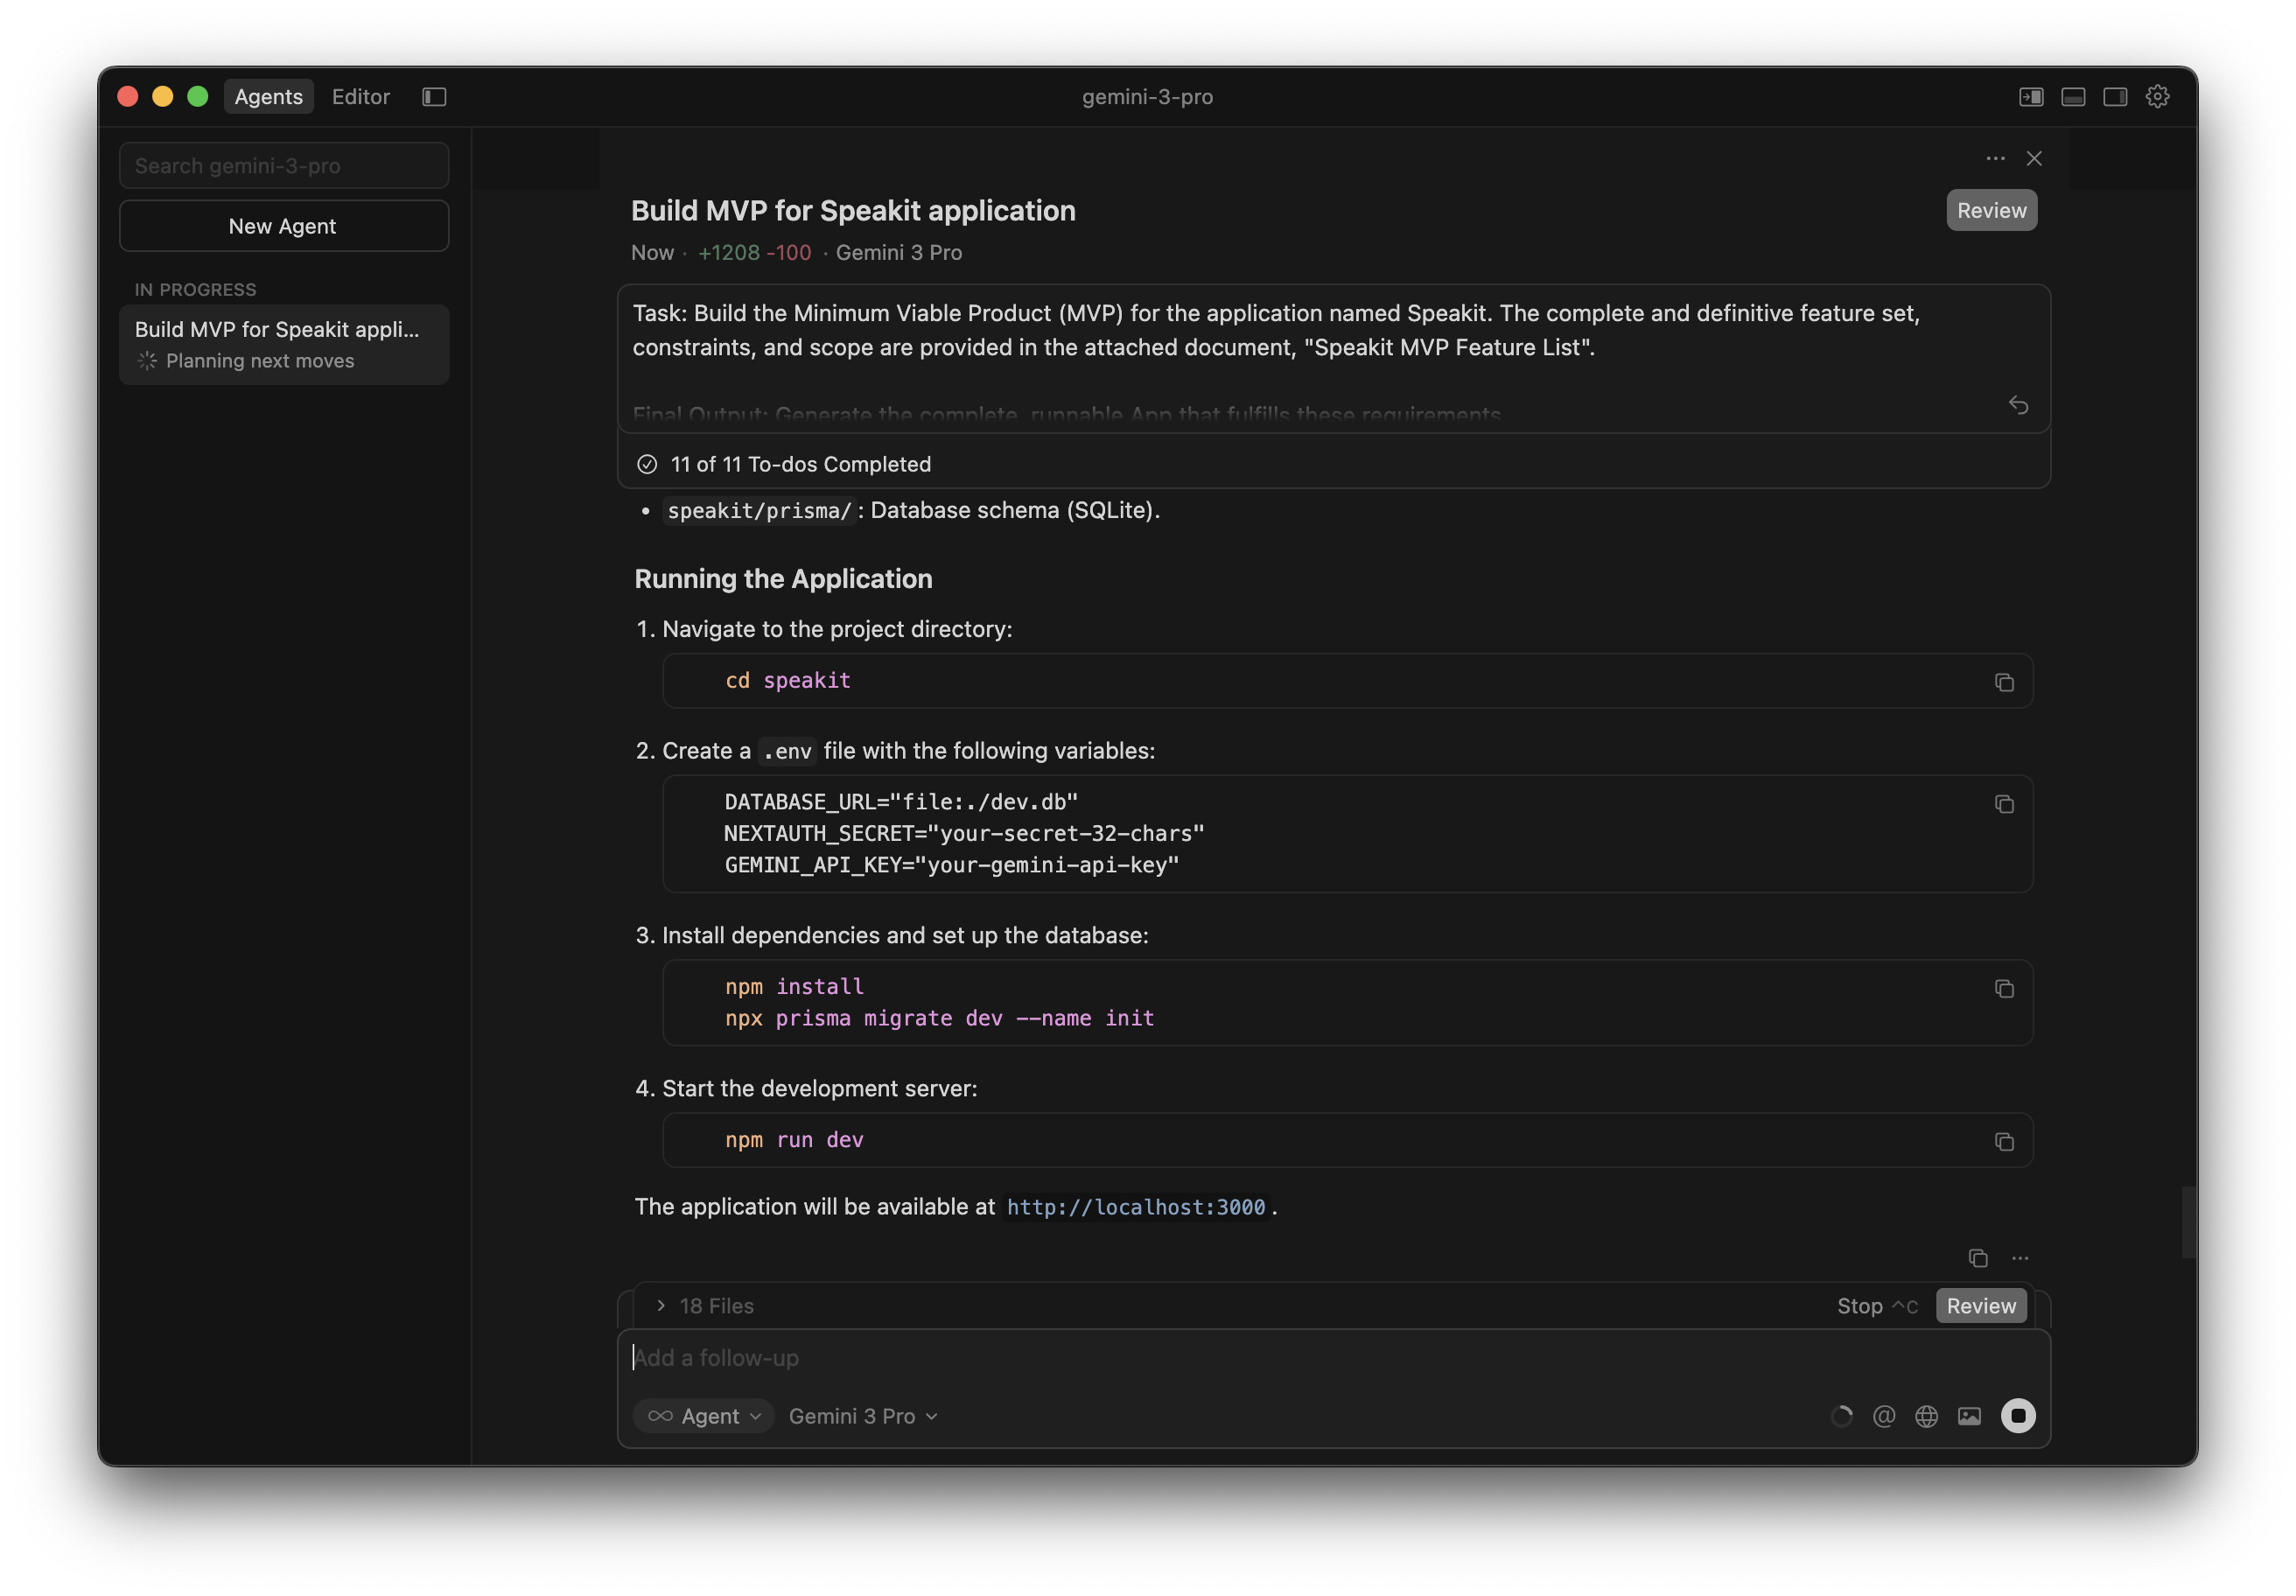Copy the .env variables code block
The height and width of the screenshot is (1596, 2296).
point(2003,804)
